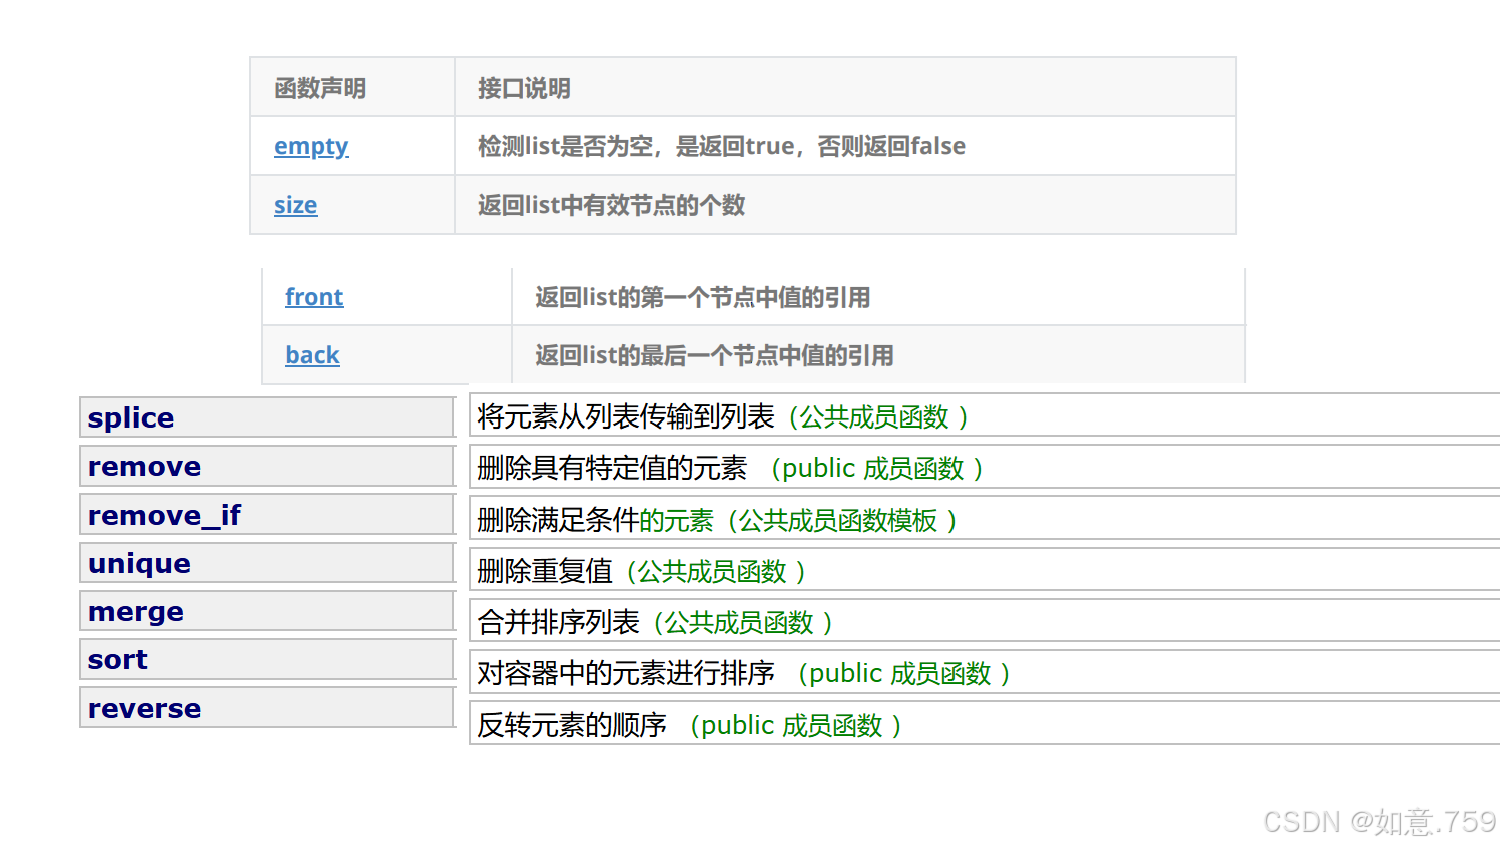Select sort description 对容器中的元素进行排序
Viewport: 1500px width, 848px height.
pyautogui.click(x=626, y=673)
